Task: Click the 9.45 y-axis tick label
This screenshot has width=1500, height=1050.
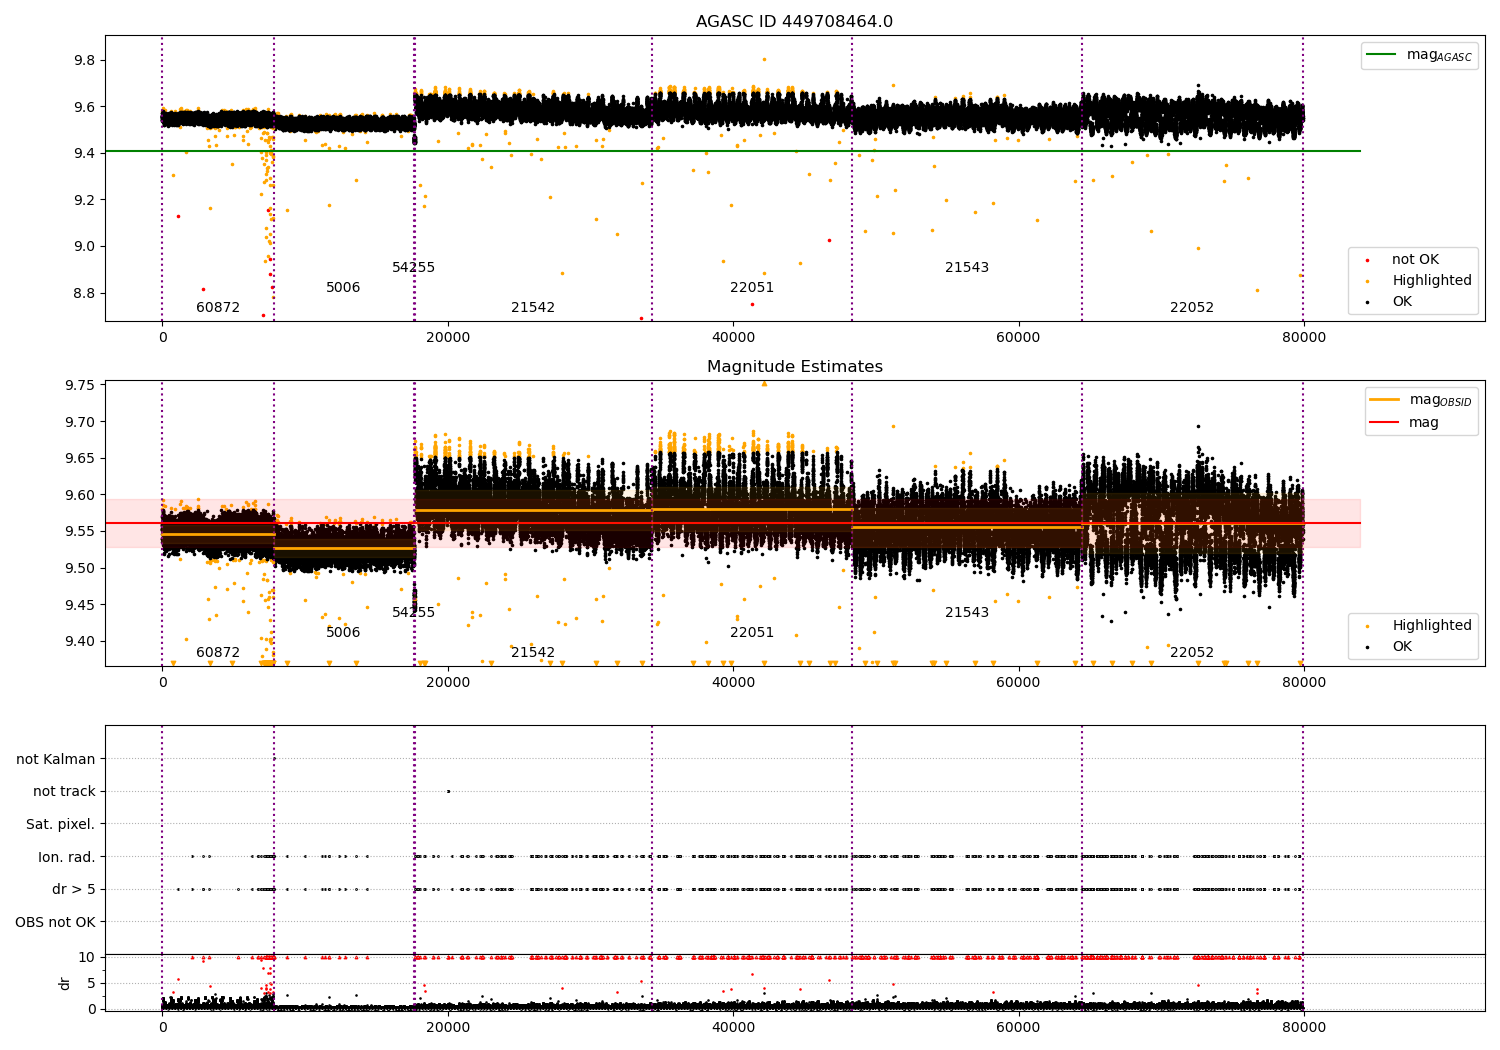Action: [x=80, y=605]
